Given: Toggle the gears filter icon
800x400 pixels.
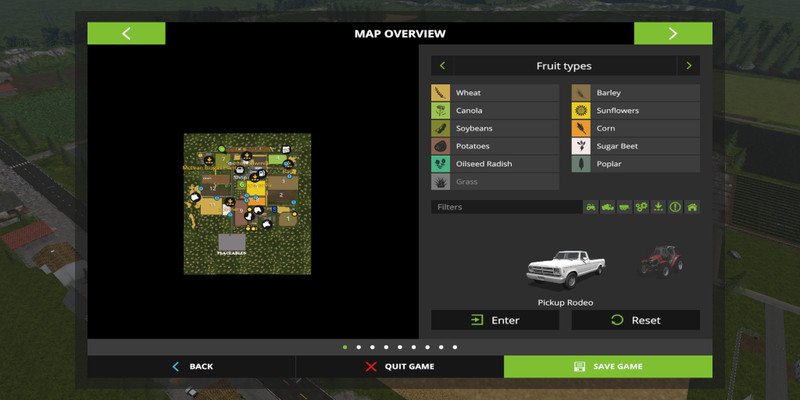Looking at the screenshot, I should (x=641, y=207).
